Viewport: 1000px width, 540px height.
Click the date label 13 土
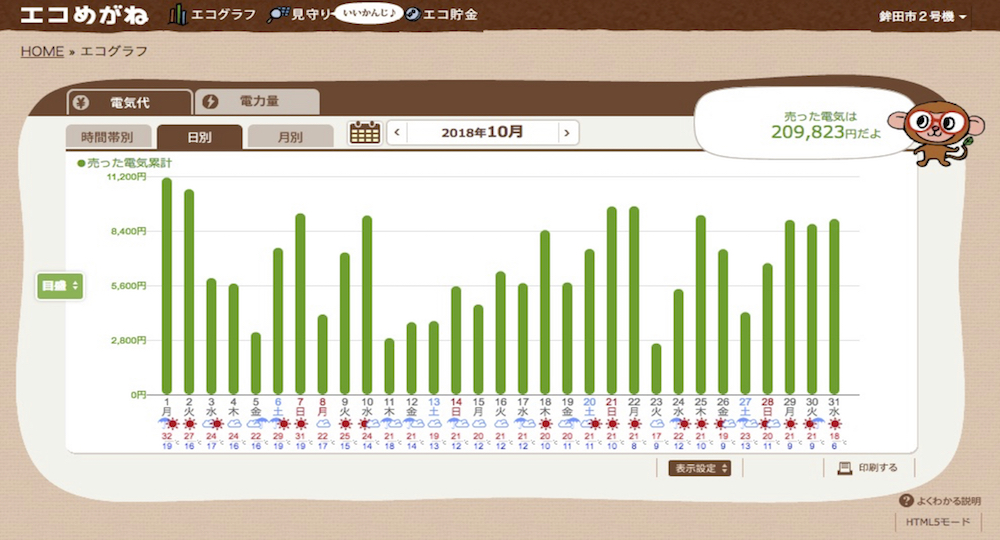434,407
